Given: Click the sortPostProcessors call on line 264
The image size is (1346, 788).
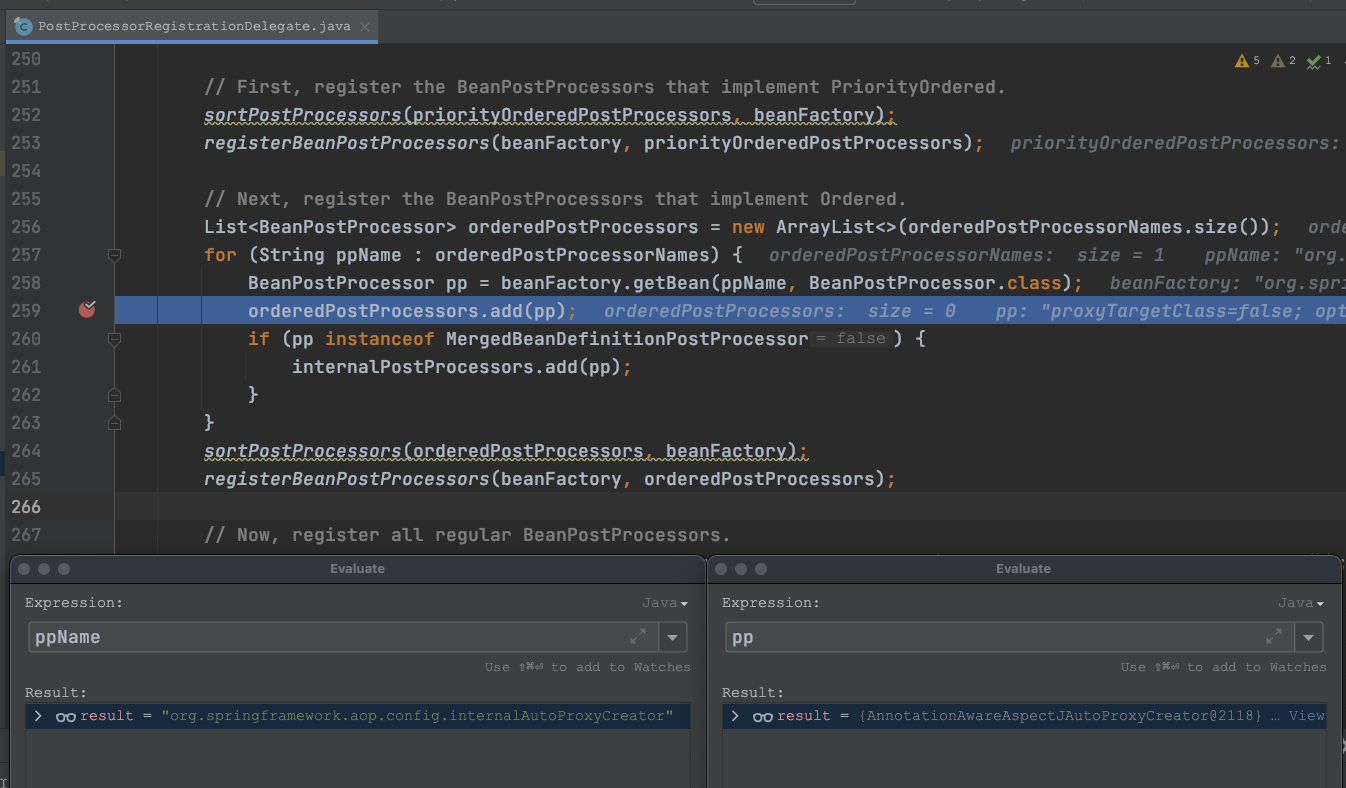Looking at the screenshot, I should (506, 451).
